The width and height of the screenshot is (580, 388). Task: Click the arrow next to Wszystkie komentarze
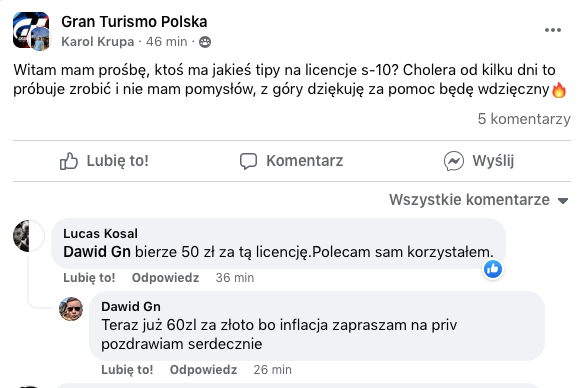[x=563, y=201]
